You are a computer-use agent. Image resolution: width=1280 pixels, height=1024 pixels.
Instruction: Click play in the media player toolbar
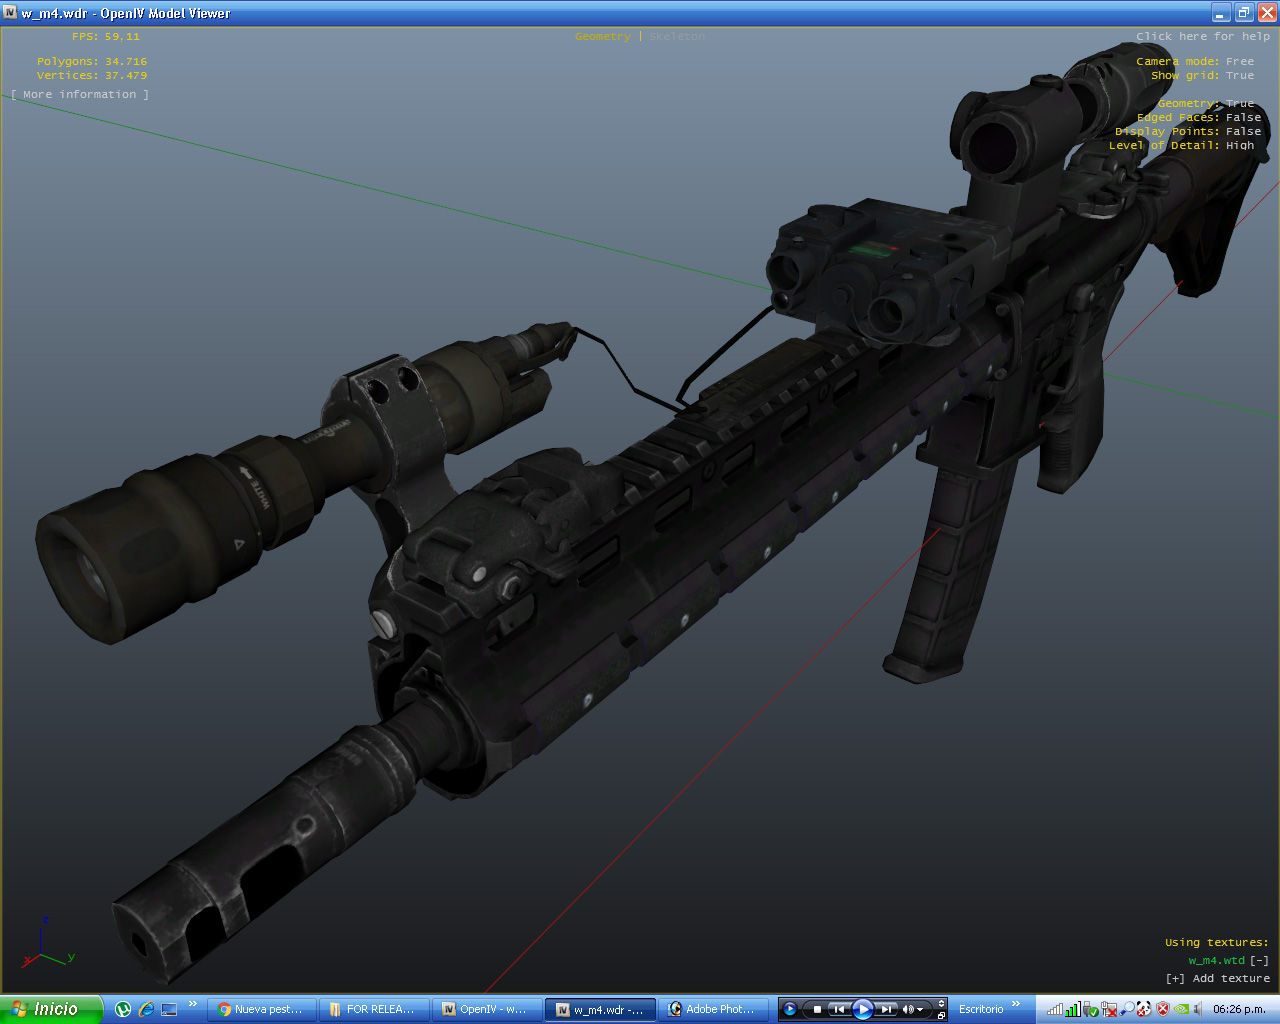click(863, 1009)
